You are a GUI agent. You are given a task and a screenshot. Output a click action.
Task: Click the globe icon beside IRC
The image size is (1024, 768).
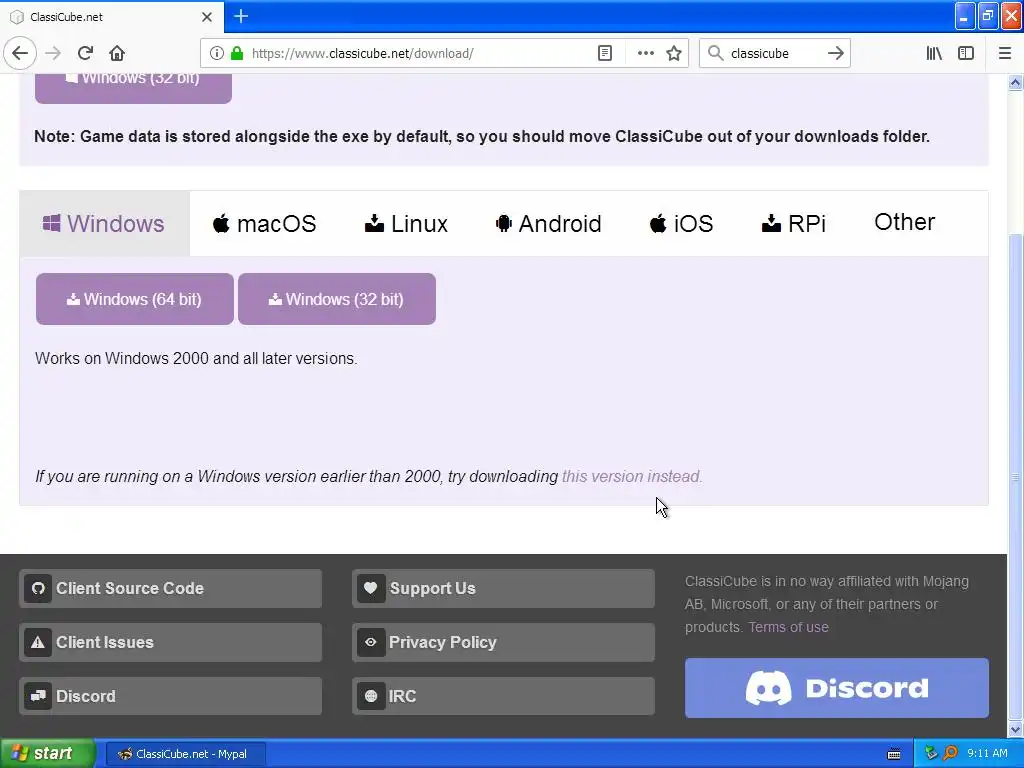(370, 696)
